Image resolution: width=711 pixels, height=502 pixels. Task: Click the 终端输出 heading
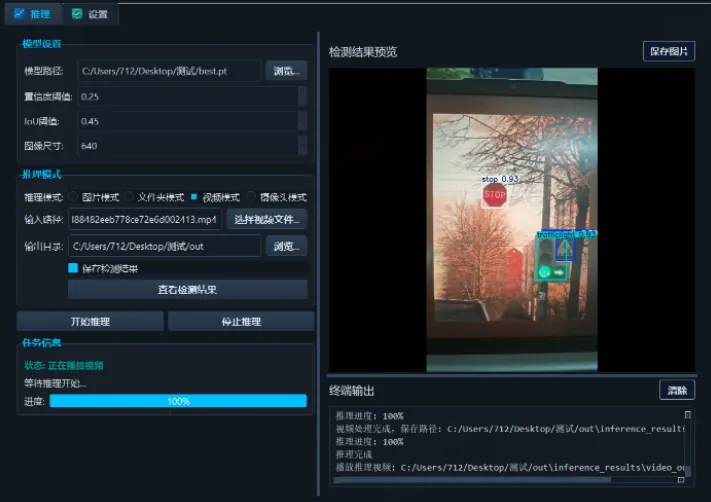click(352, 390)
